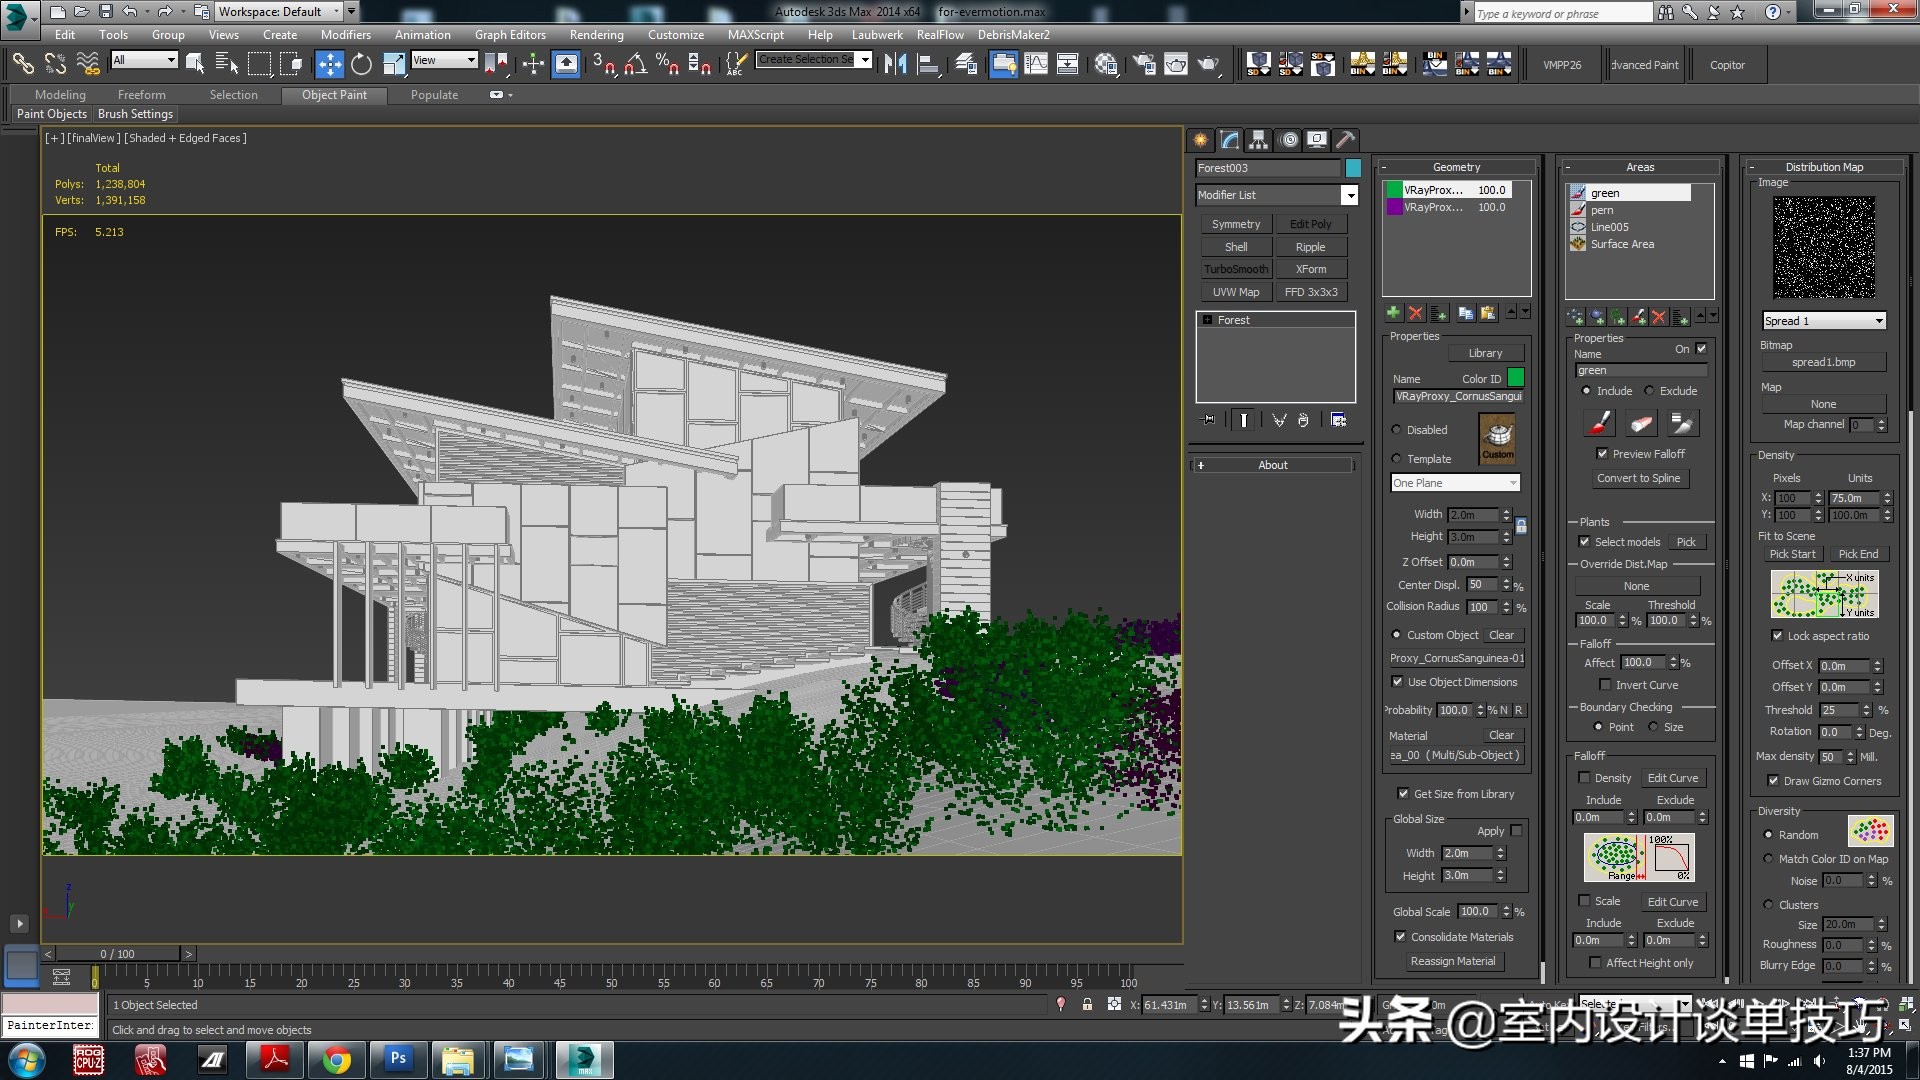Click the TurboSmooth modifier button
Screen dimensions: 1920x1080
tap(1236, 269)
